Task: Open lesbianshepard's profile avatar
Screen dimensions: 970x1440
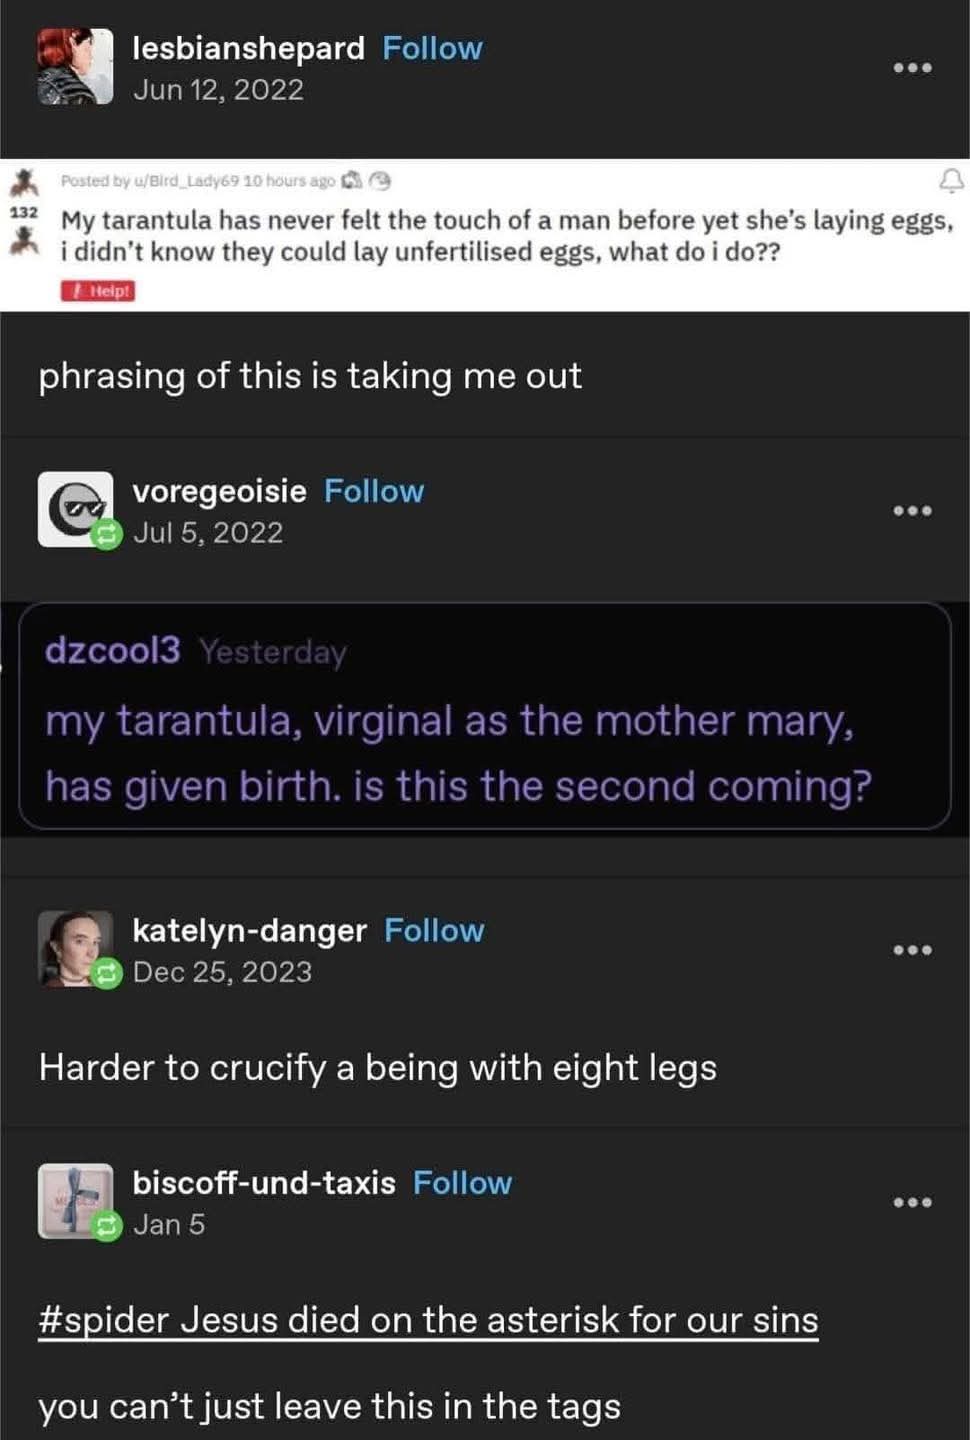Action: click(75, 67)
